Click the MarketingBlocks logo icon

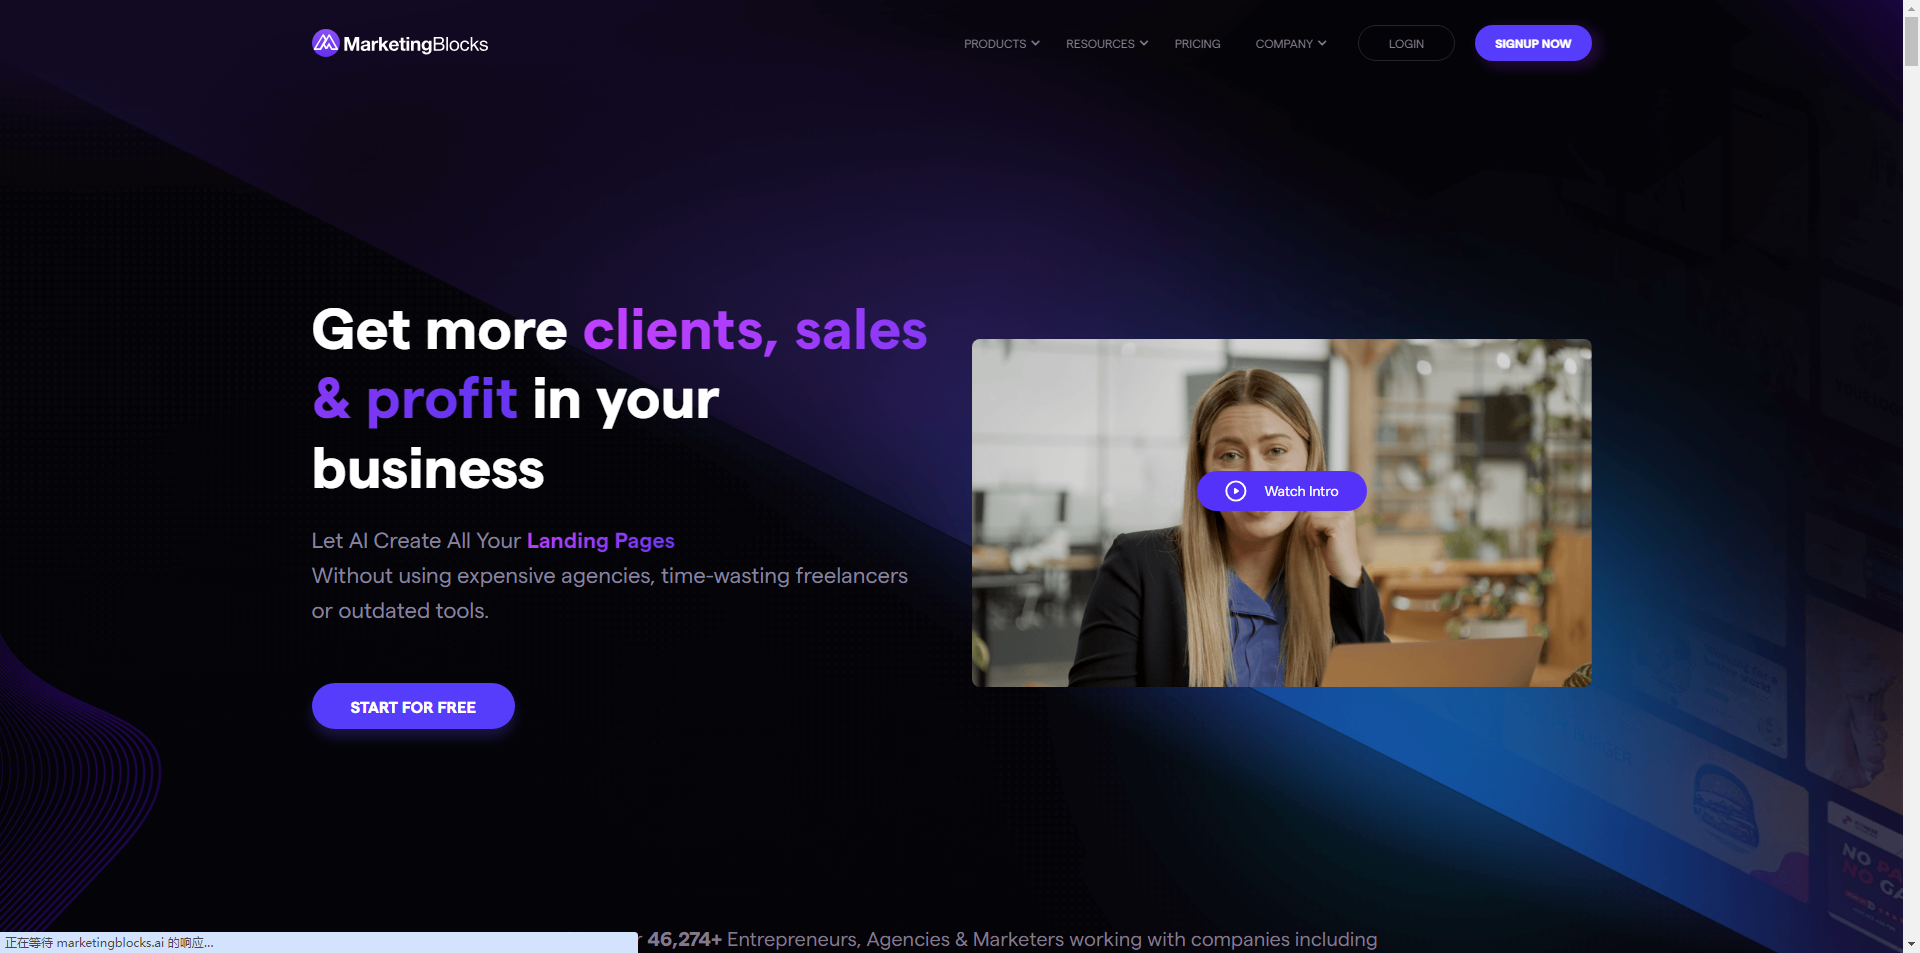point(325,43)
